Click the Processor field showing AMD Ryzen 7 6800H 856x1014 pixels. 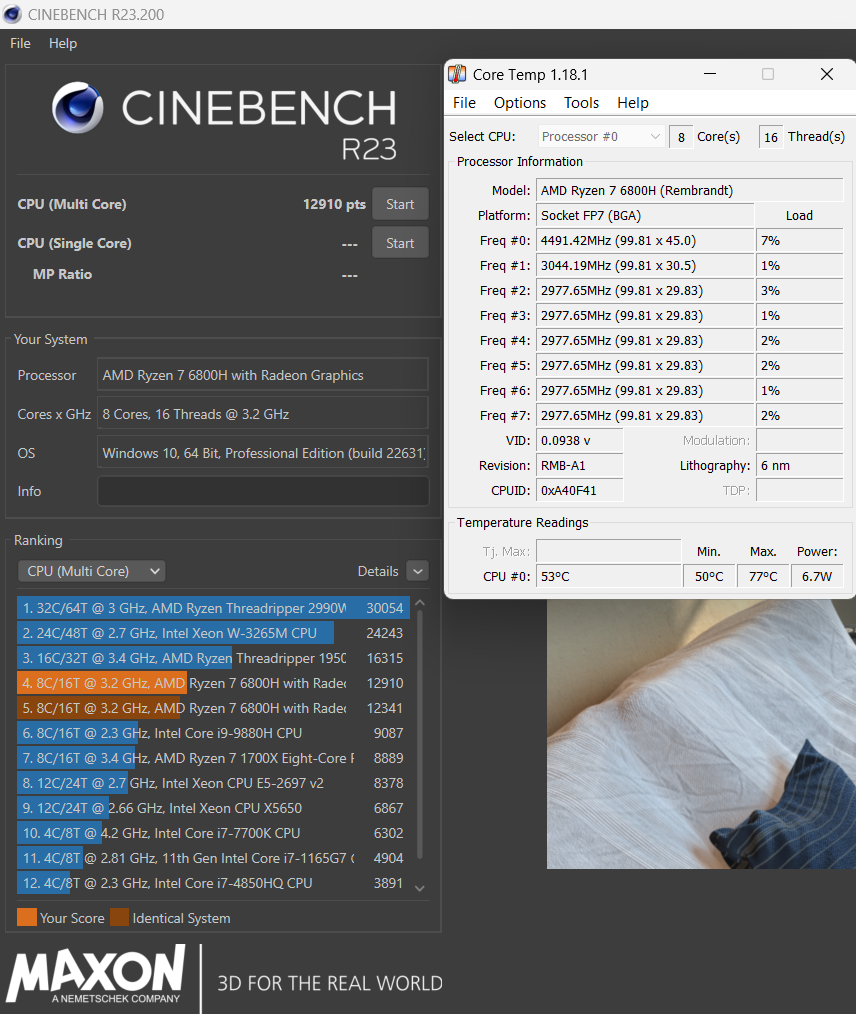tap(262, 375)
